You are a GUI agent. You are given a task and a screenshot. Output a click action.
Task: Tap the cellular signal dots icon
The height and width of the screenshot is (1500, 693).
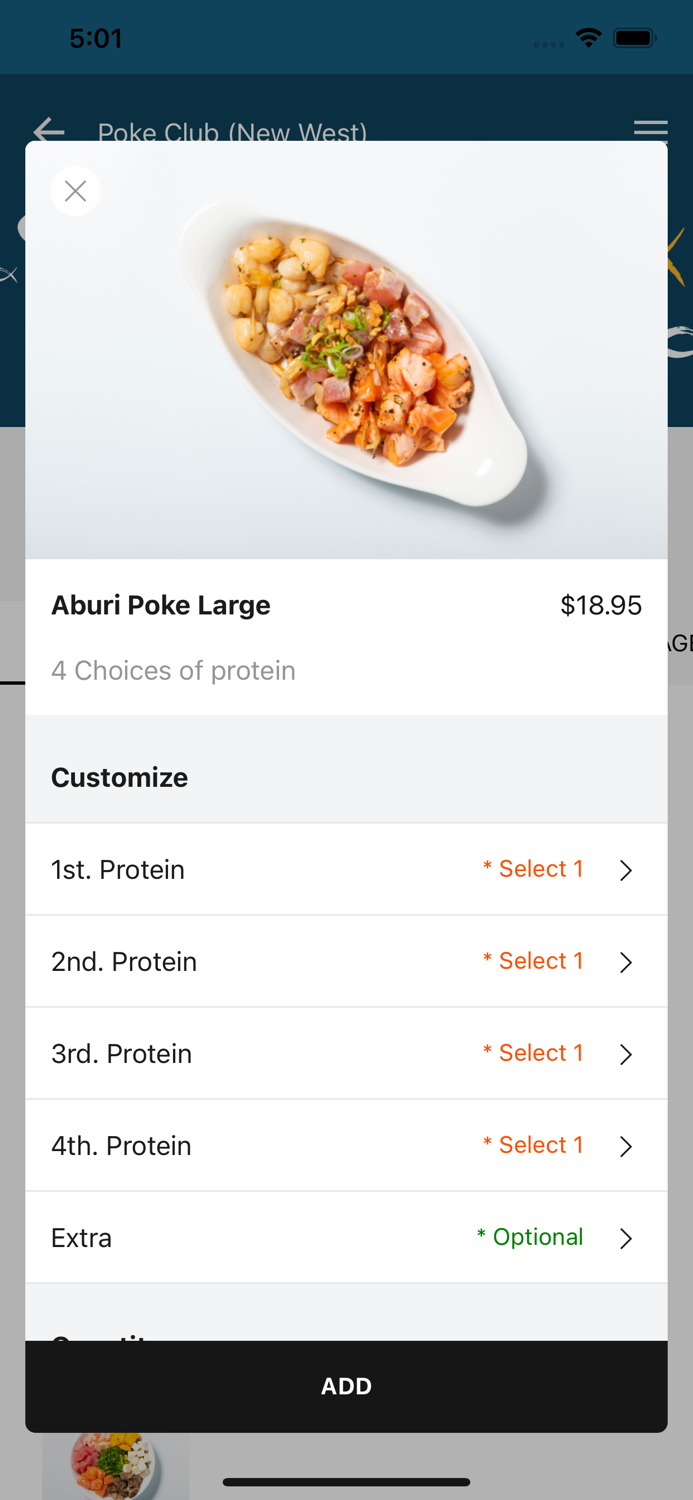[548, 45]
